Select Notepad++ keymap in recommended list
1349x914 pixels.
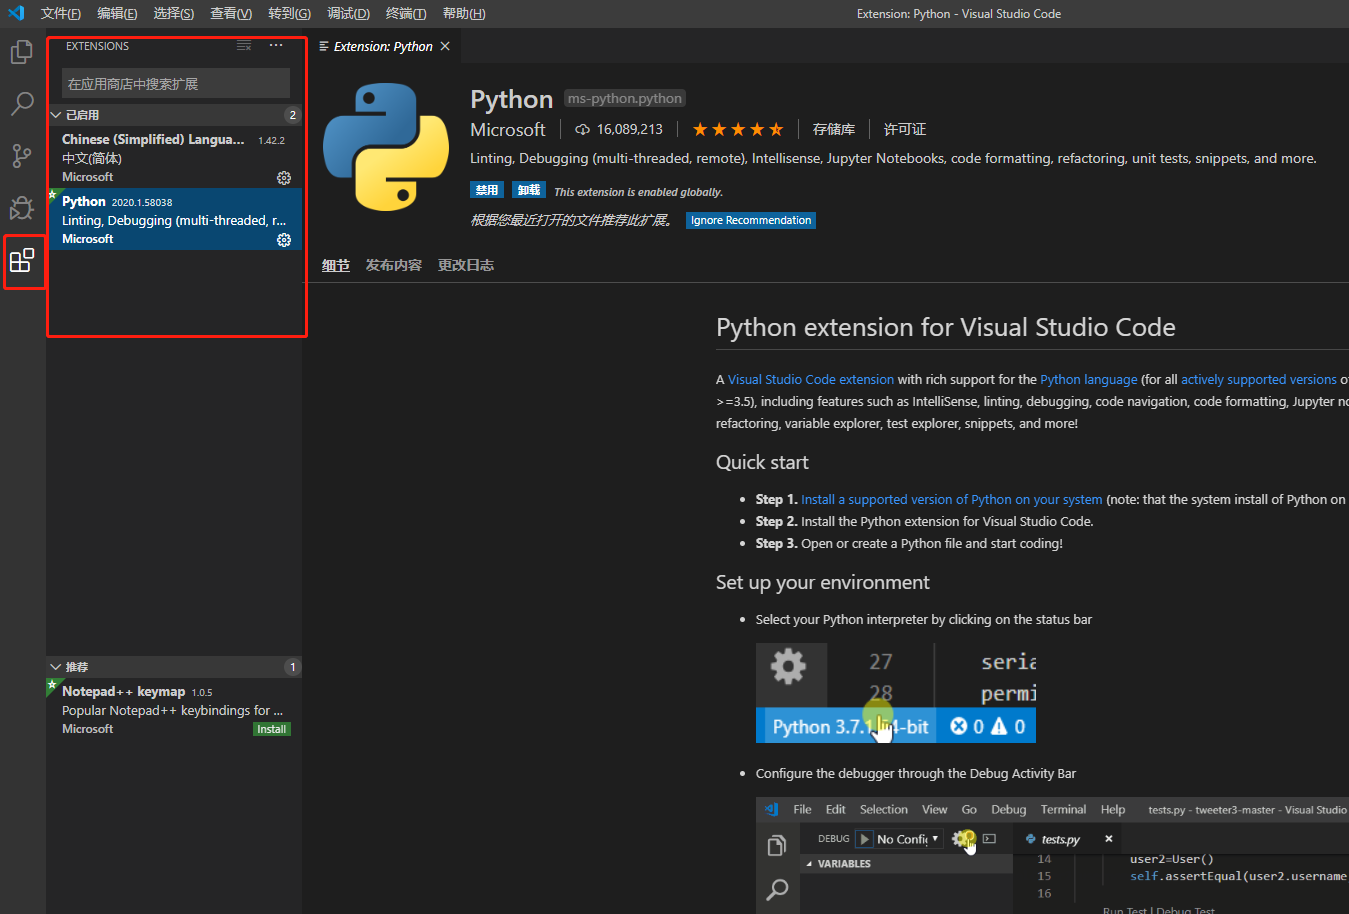click(x=175, y=710)
